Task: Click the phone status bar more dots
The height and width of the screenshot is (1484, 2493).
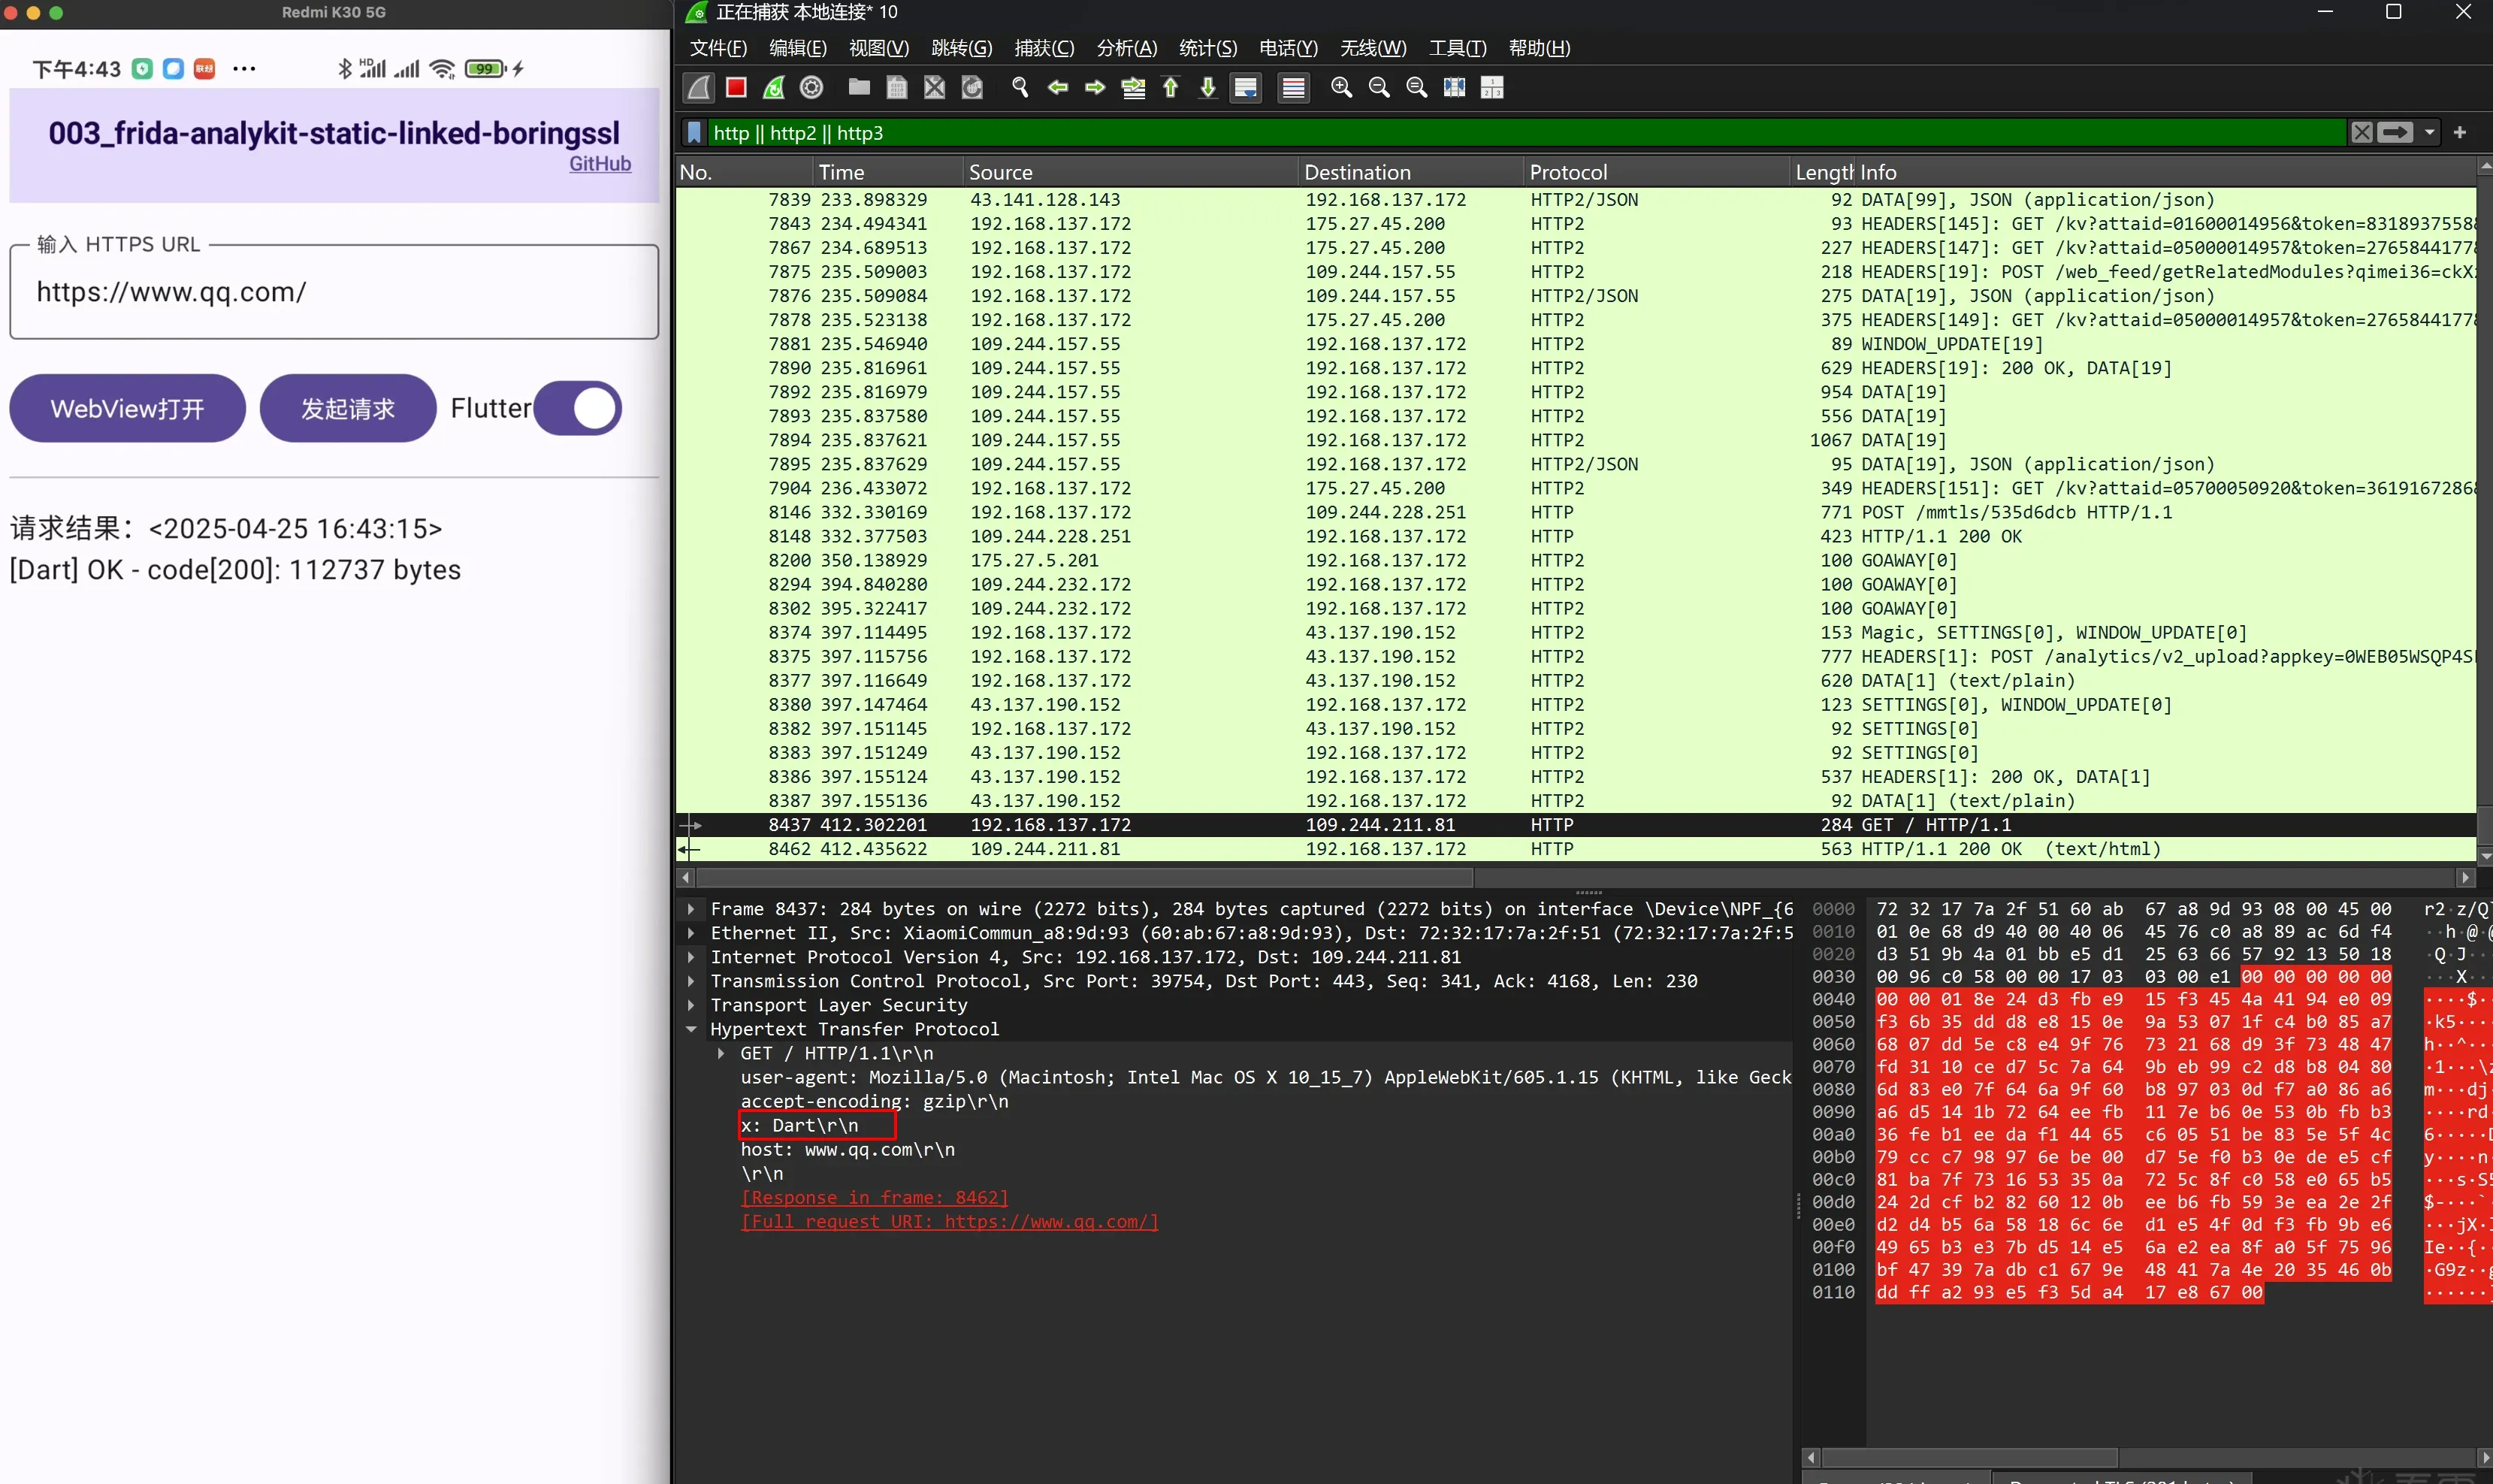Action: click(244, 69)
